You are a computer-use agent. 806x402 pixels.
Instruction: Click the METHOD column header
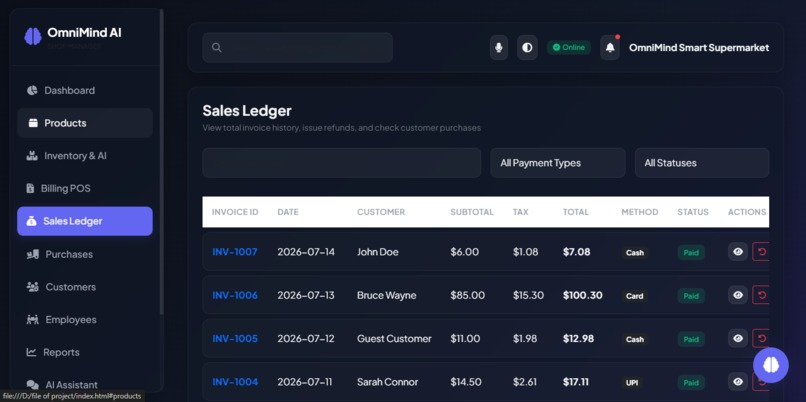pos(639,212)
